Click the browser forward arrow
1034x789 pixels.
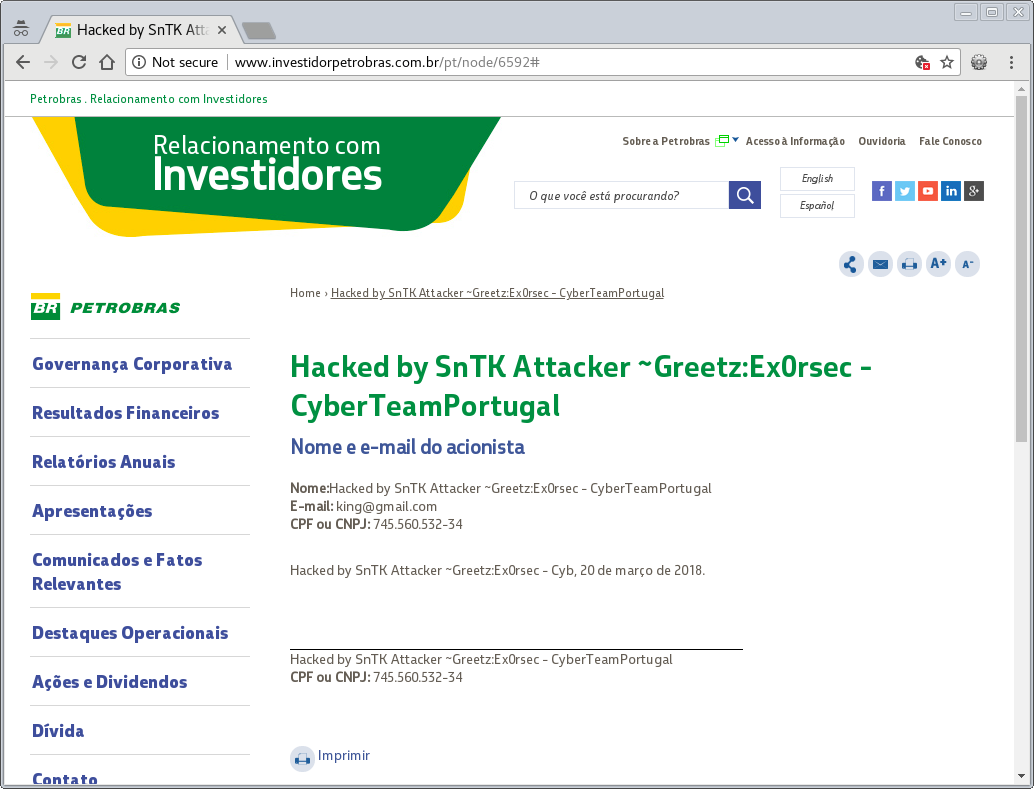point(51,62)
